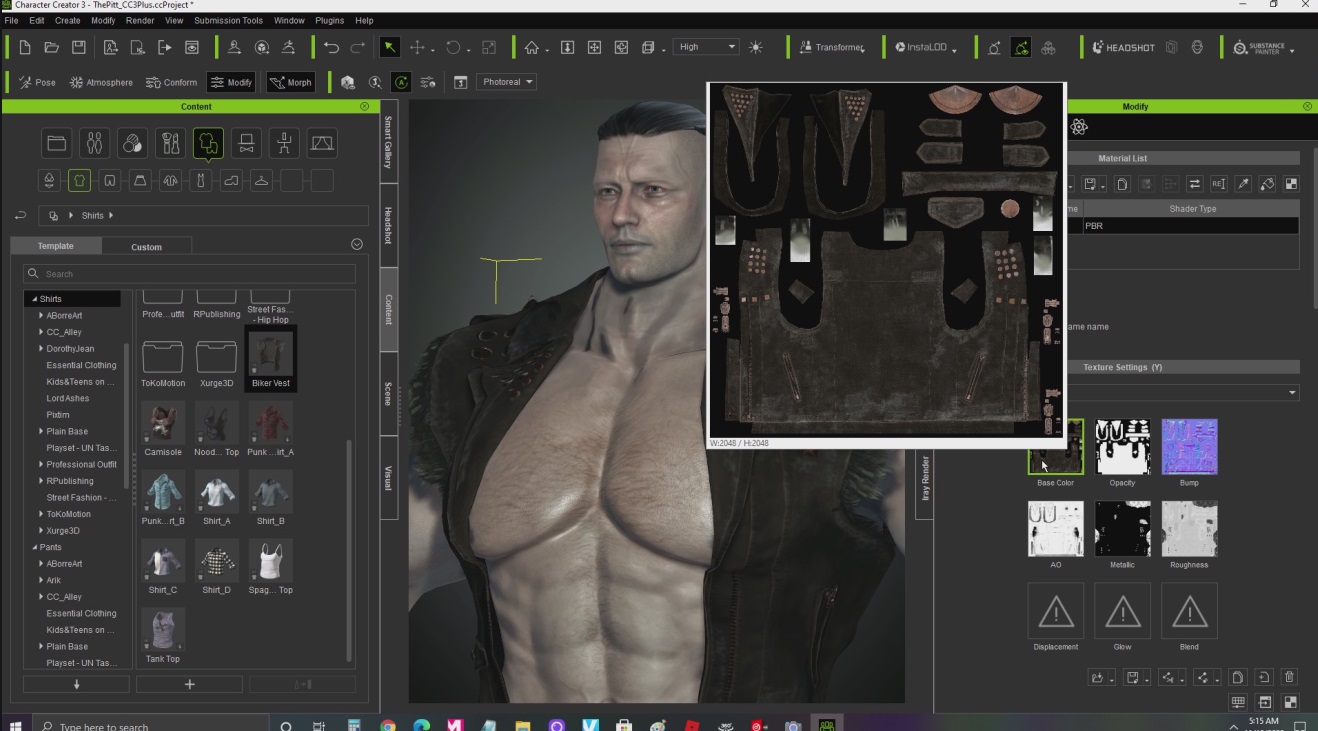The width and height of the screenshot is (1318, 731).
Task: Open the File menu
Action: tap(11, 20)
